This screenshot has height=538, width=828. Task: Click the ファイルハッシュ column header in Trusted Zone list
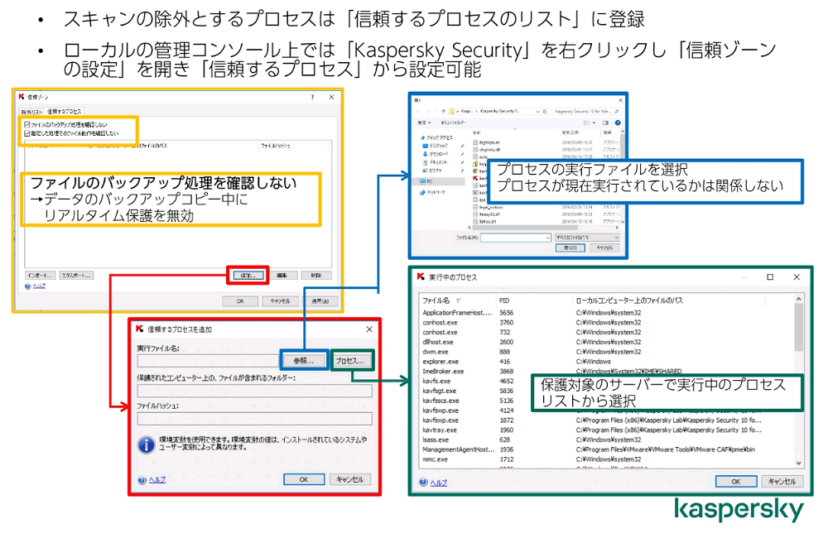tap(276, 145)
